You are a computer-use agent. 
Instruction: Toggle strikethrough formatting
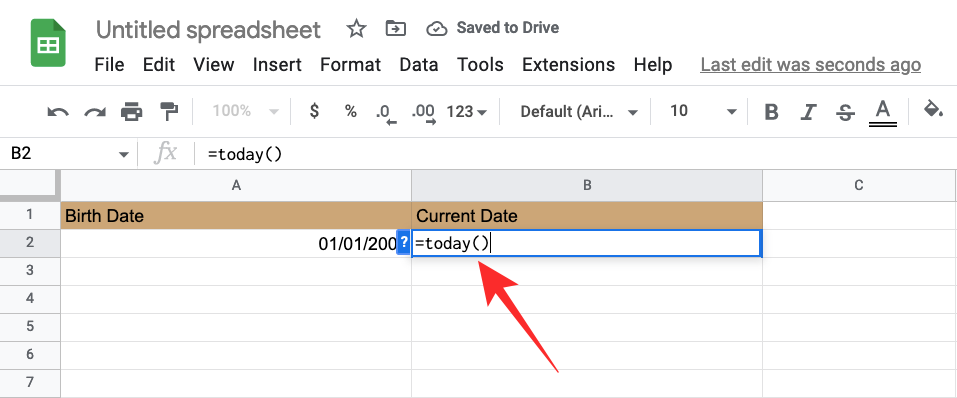click(845, 112)
